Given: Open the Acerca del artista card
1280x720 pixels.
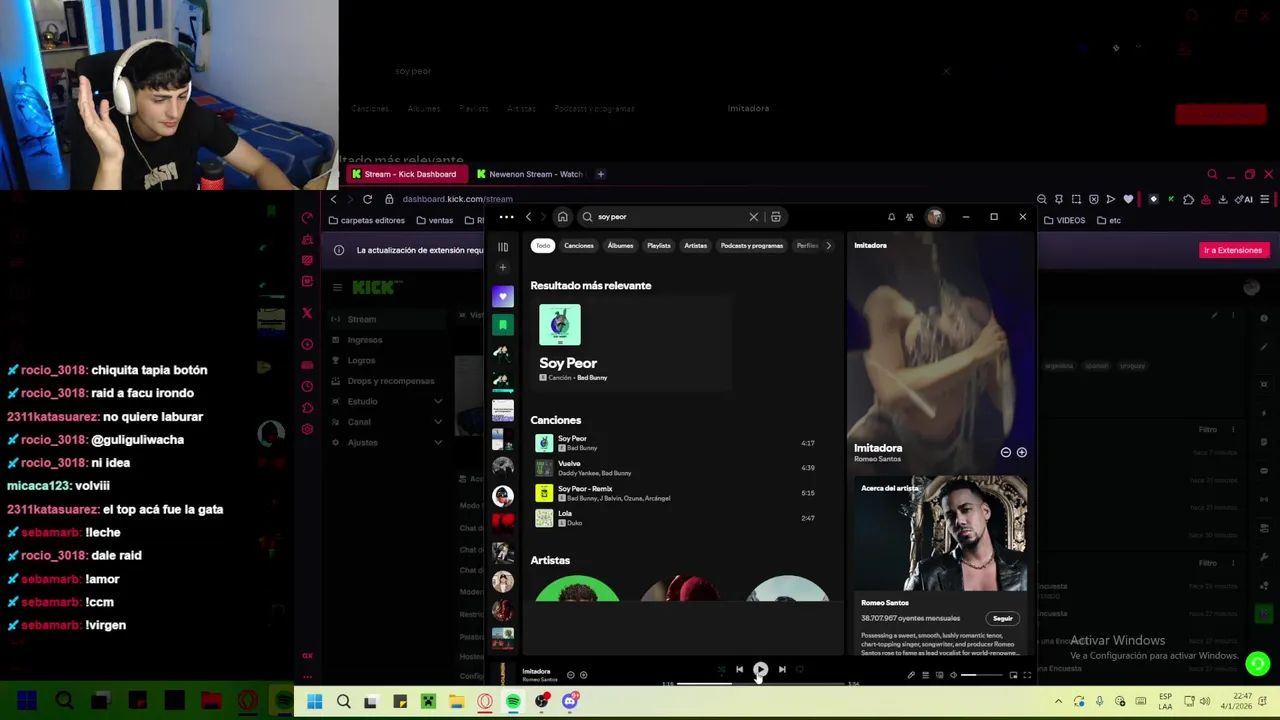Looking at the screenshot, I should 940,566.
